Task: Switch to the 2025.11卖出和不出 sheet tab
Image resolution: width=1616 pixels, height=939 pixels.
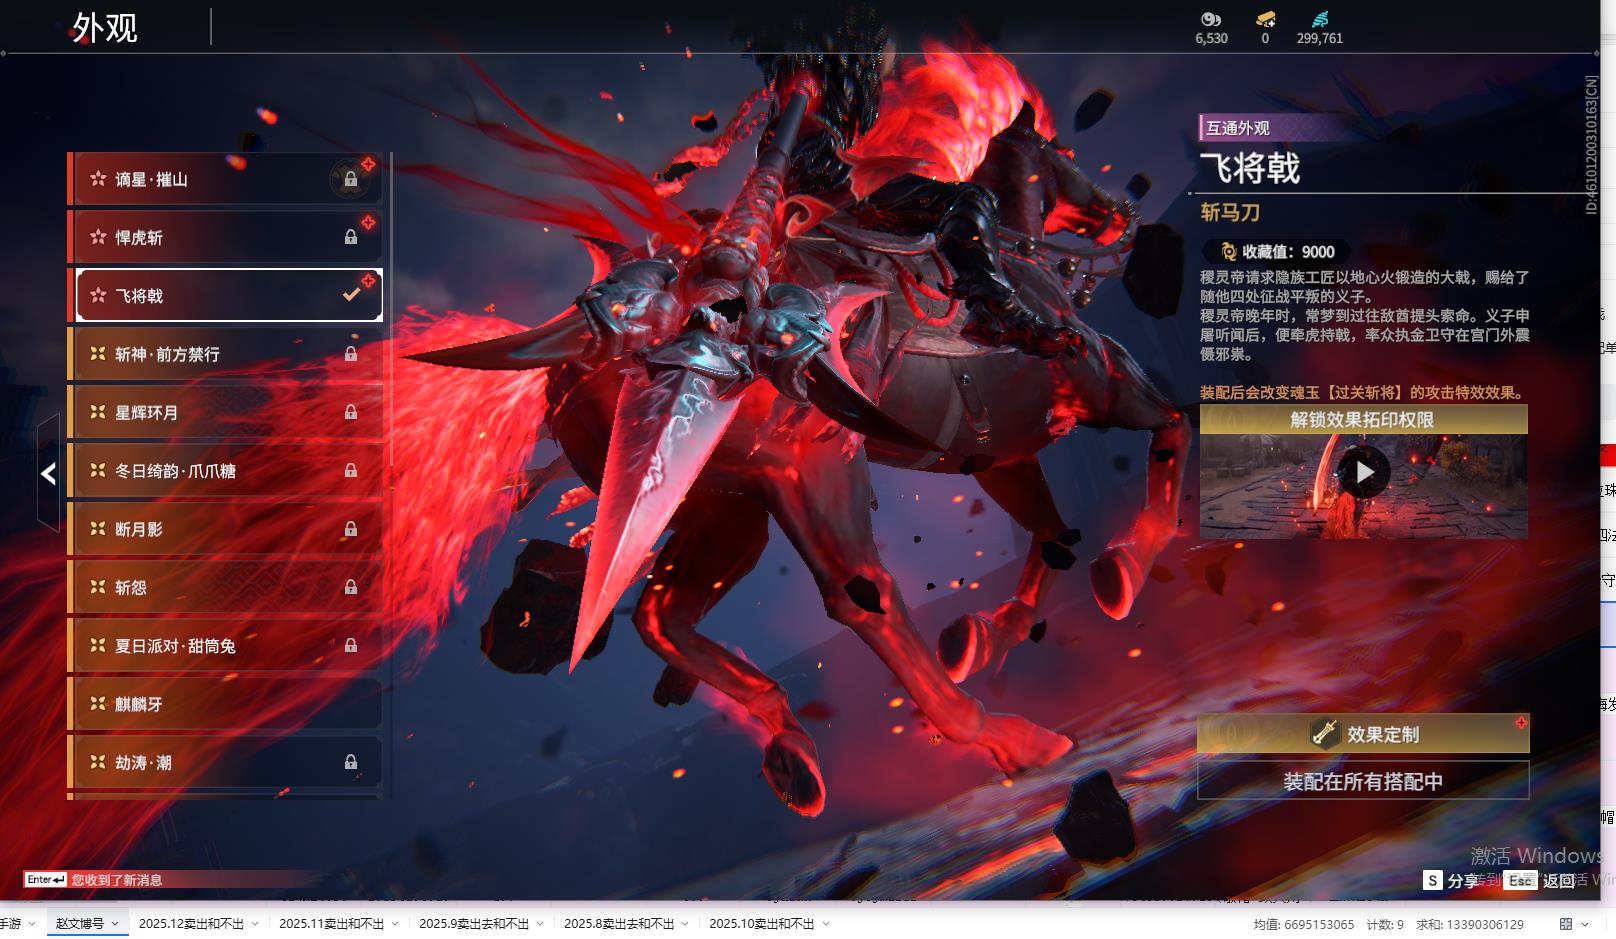Action: coord(331,924)
